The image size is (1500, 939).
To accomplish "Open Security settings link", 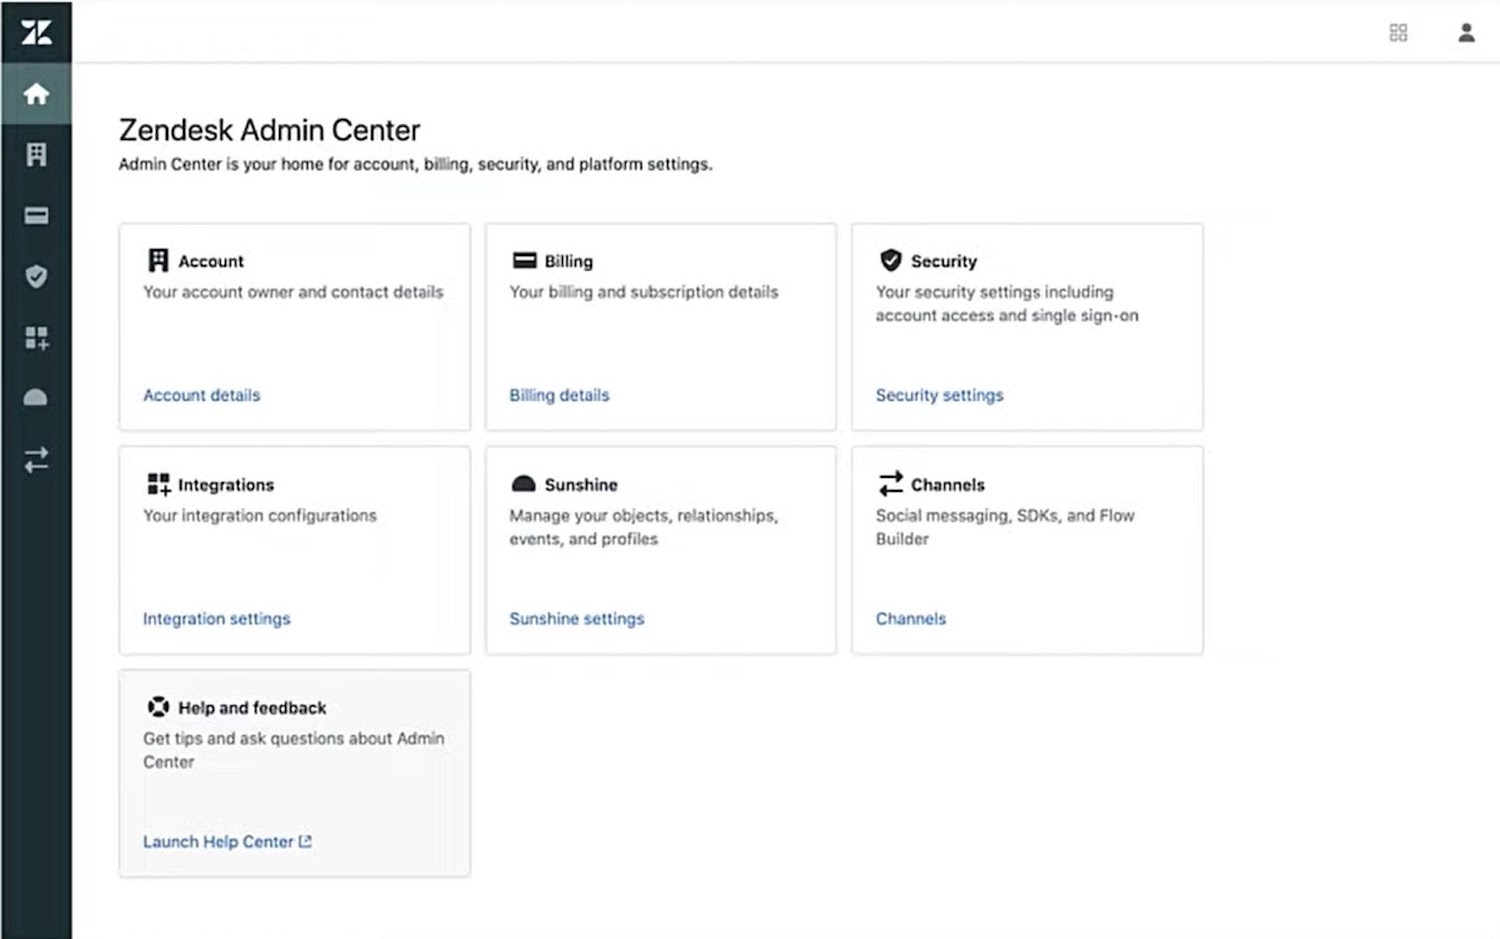I will point(939,395).
